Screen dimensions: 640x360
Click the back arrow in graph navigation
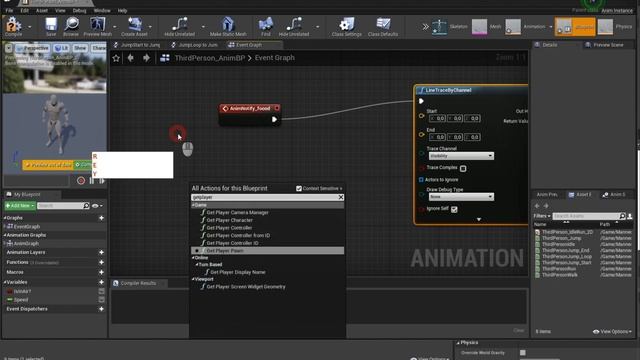(131, 58)
